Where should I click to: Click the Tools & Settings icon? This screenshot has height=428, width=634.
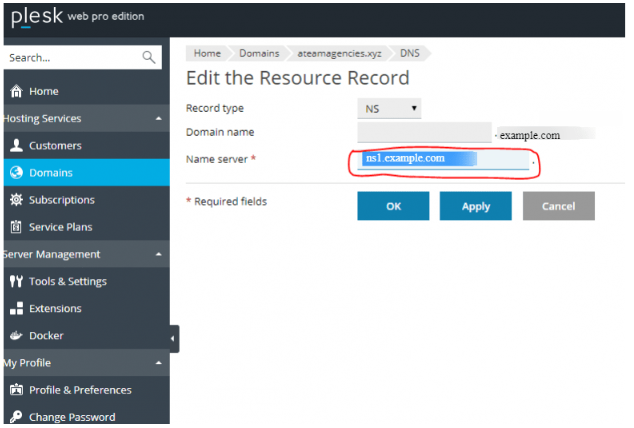pyautogui.click(x=16, y=281)
